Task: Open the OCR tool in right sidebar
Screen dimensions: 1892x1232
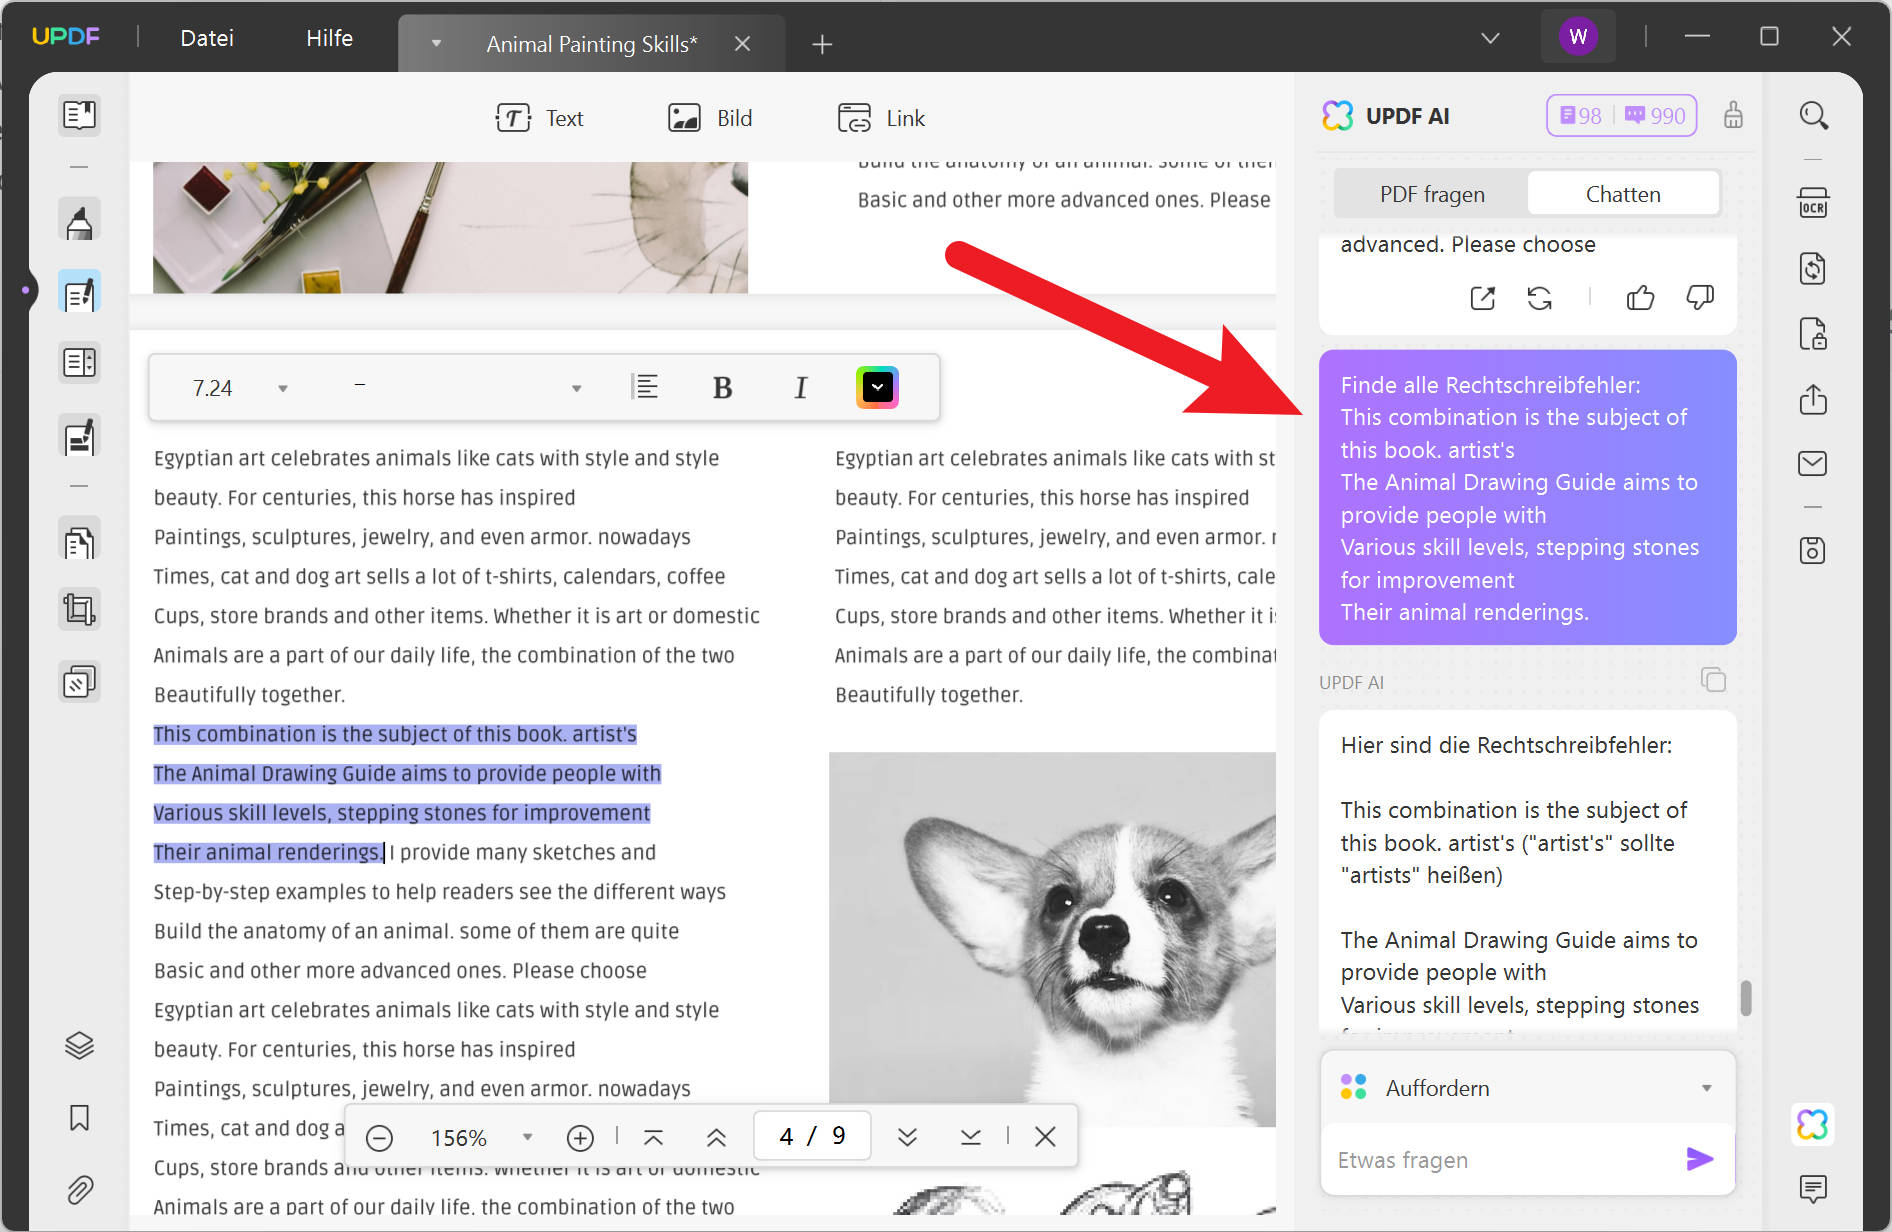Action: click(x=1812, y=203)
